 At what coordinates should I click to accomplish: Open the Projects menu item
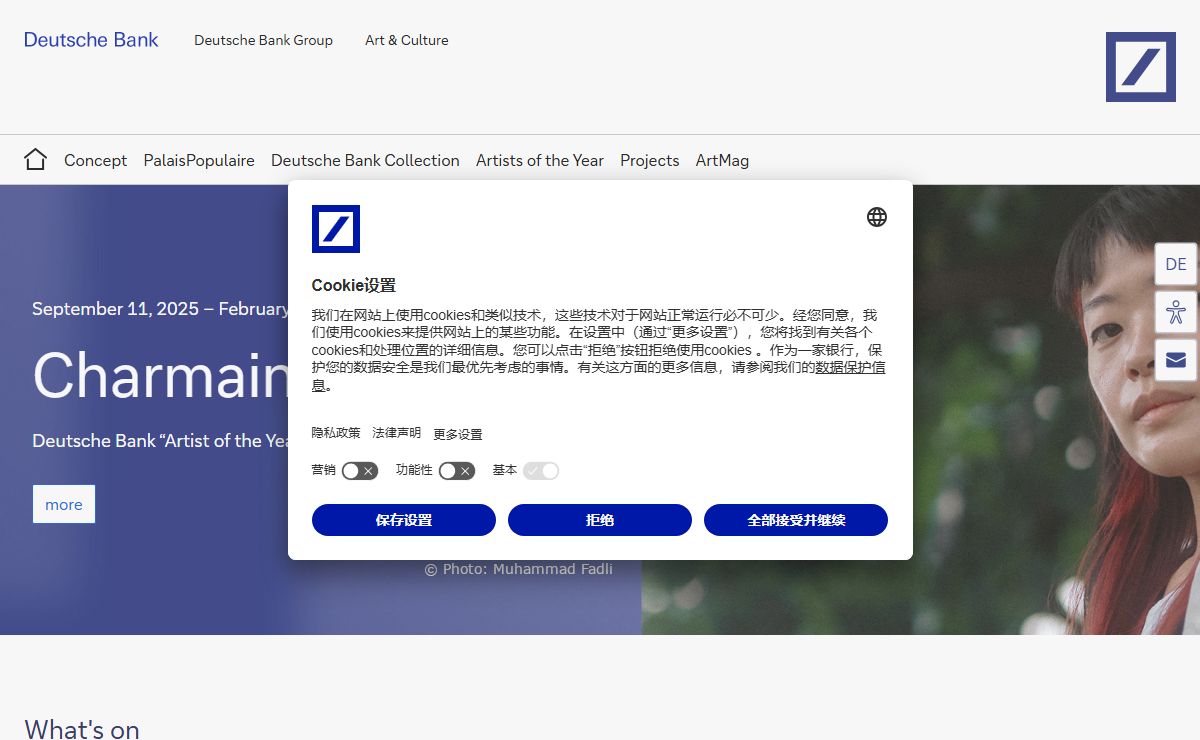tap(649, 160)
